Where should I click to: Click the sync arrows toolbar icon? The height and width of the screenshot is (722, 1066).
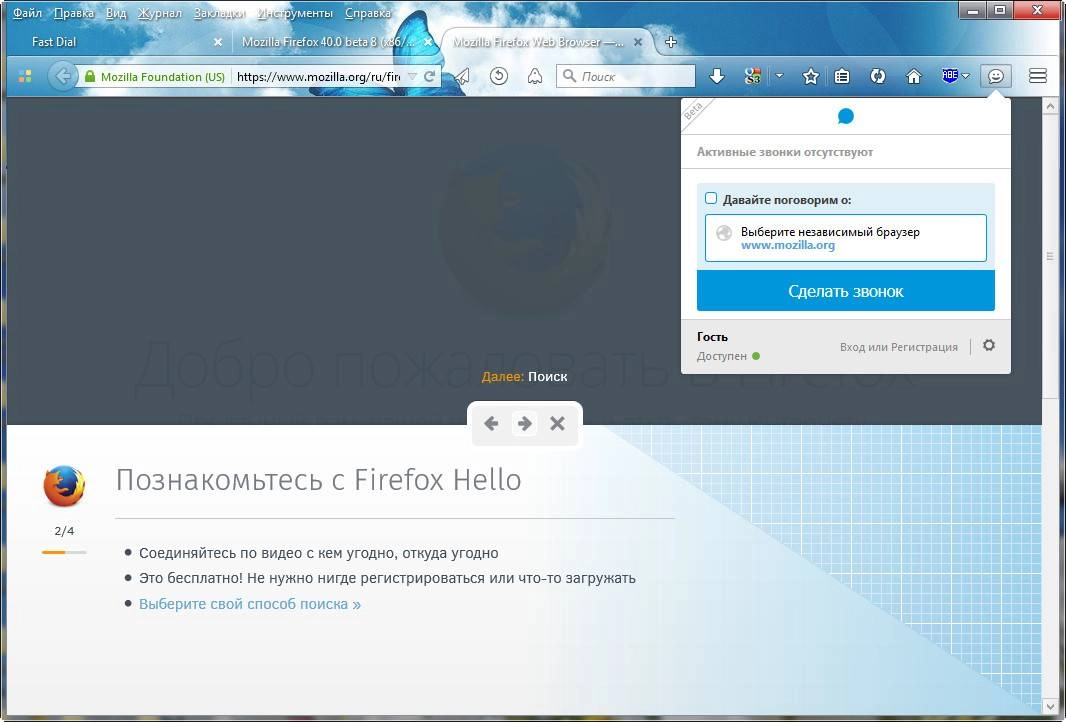pos(878,76)
